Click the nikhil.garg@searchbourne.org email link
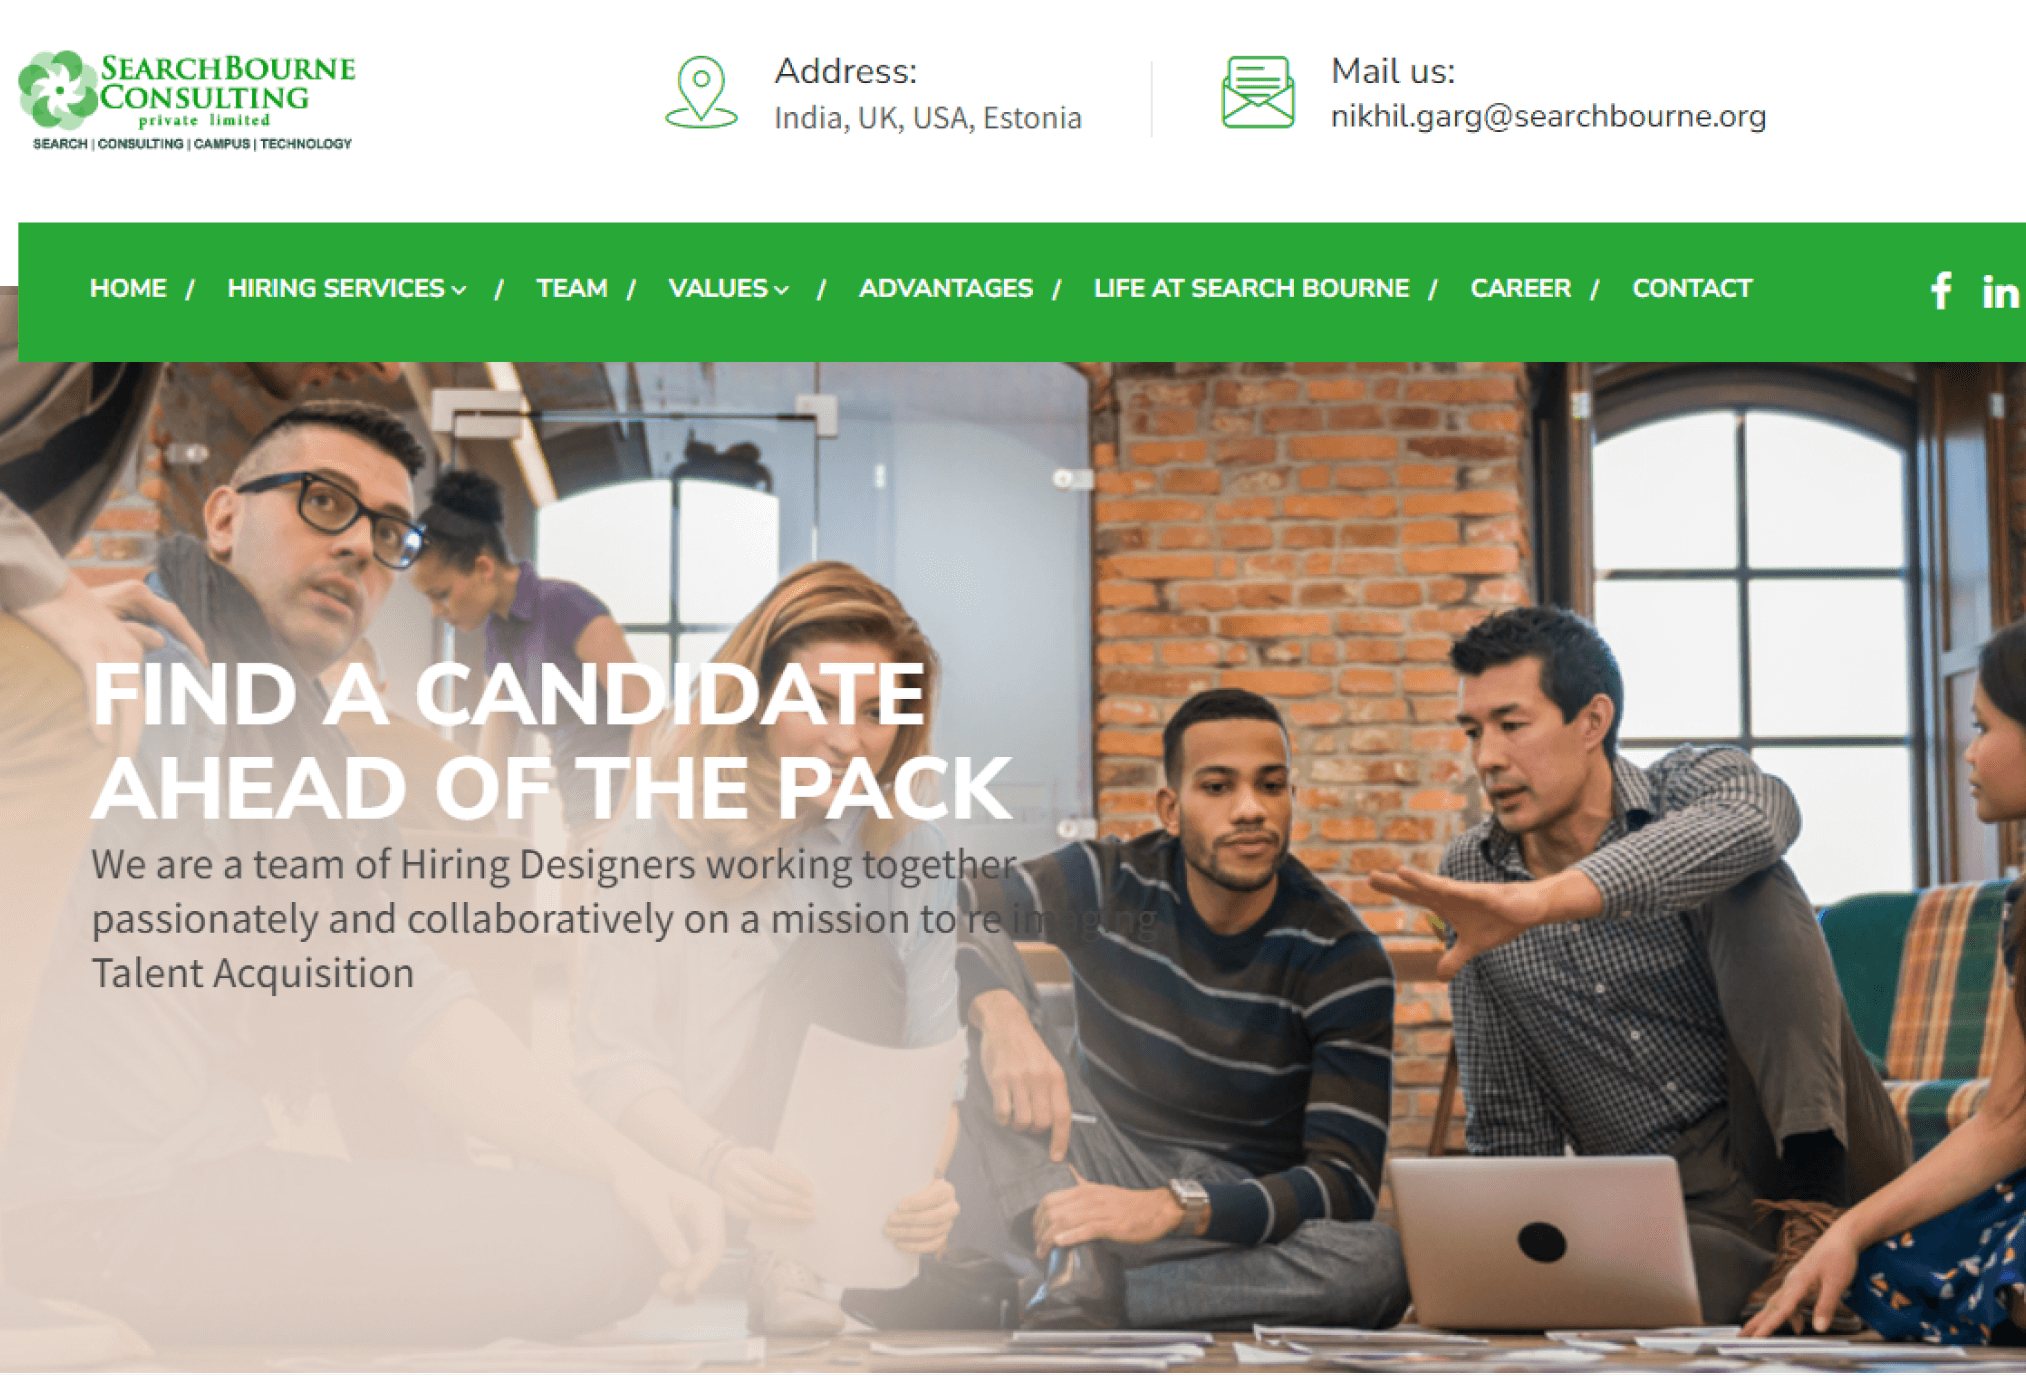Image resolution: width=2026 pixels, height=1386 pixels. point(1548,116)
